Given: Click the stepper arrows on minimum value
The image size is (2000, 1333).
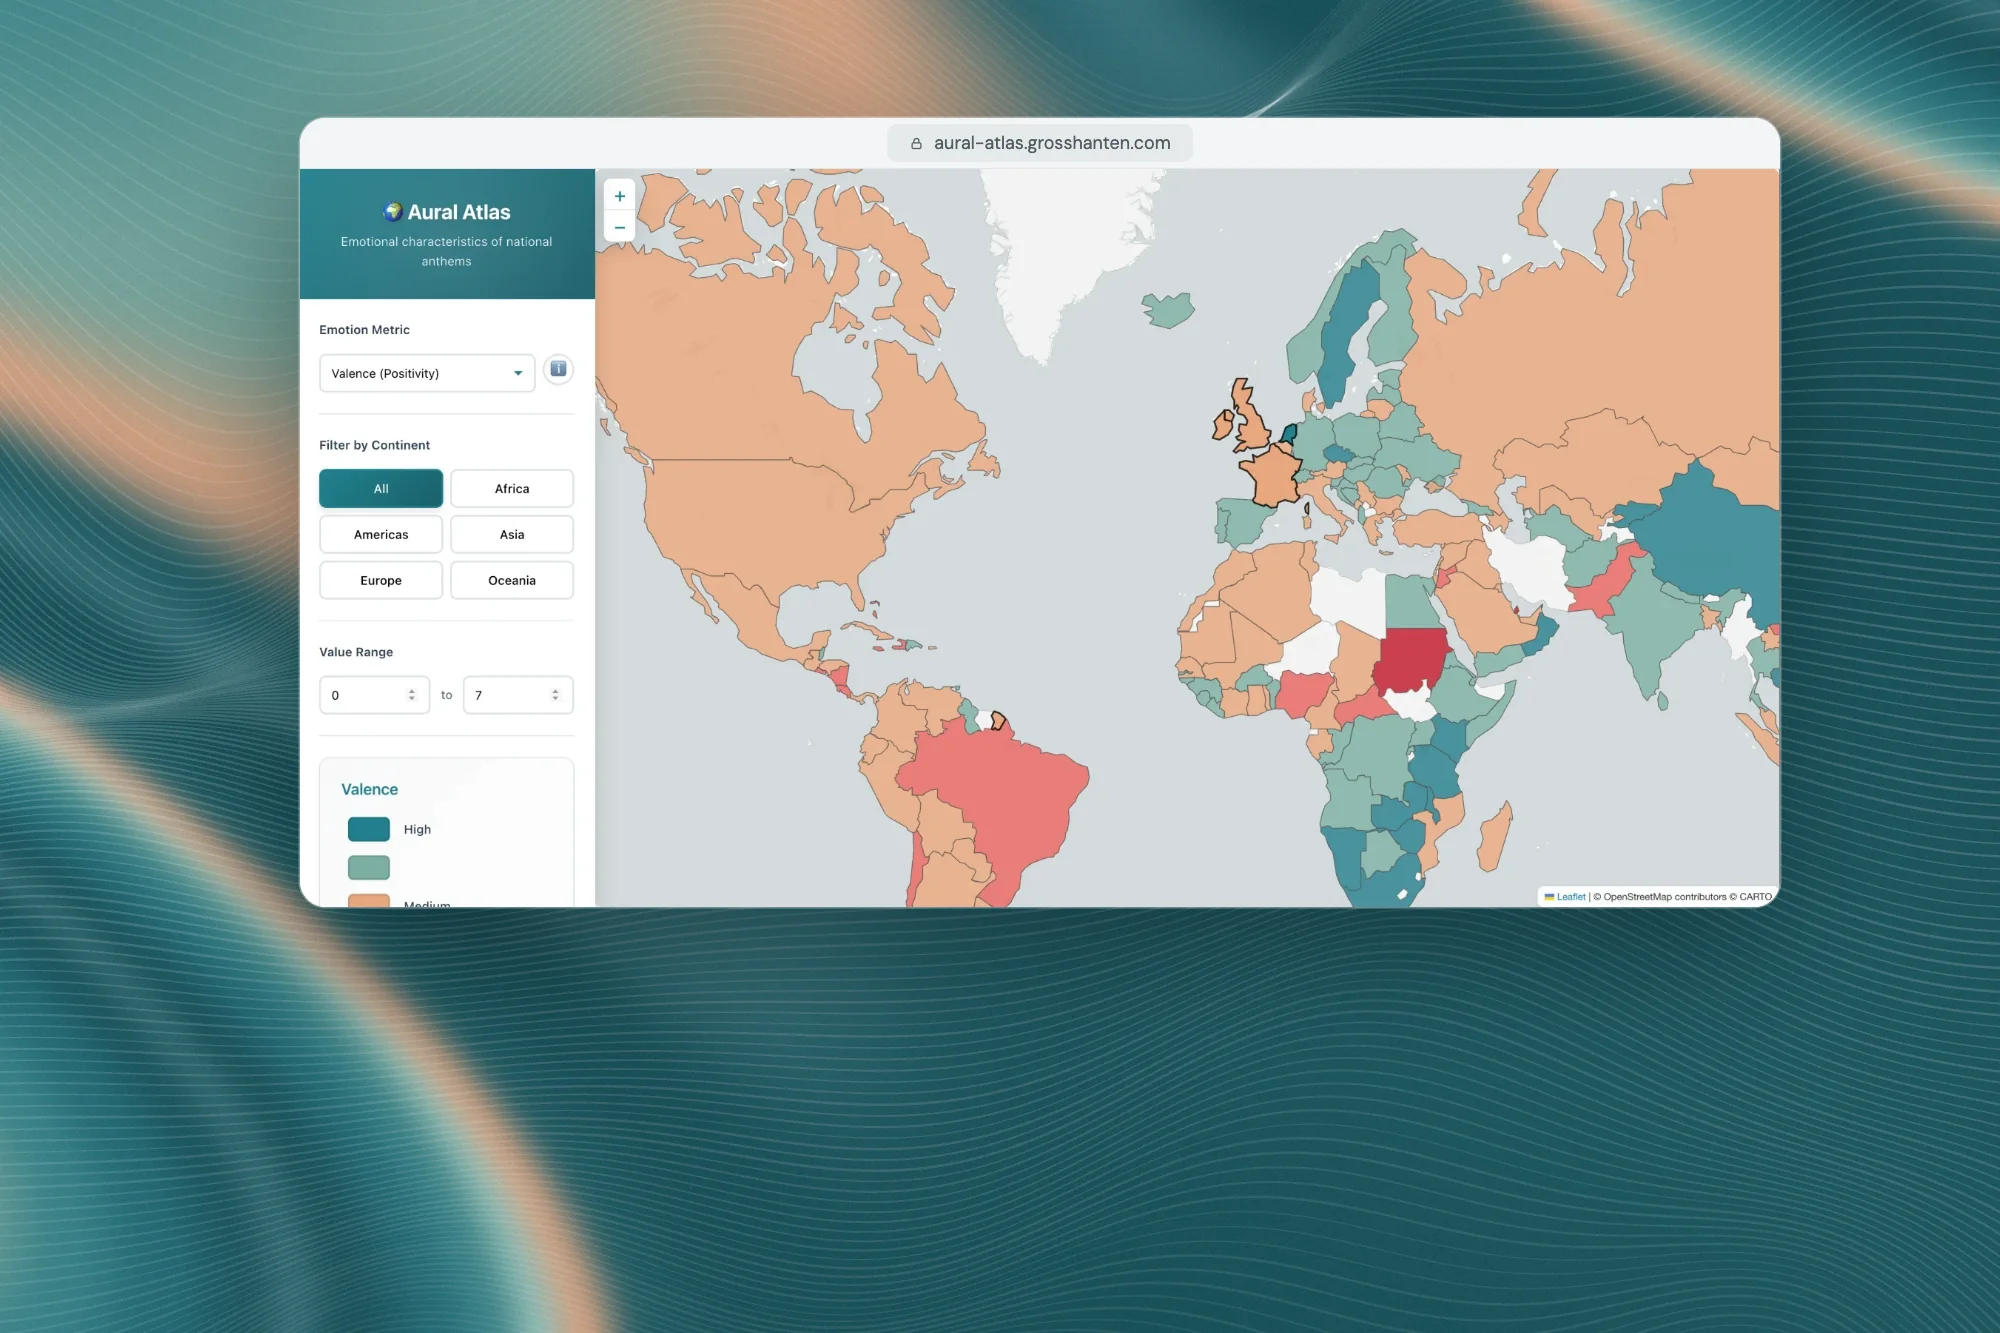Looking at the screenshot, I should [412, 695].
